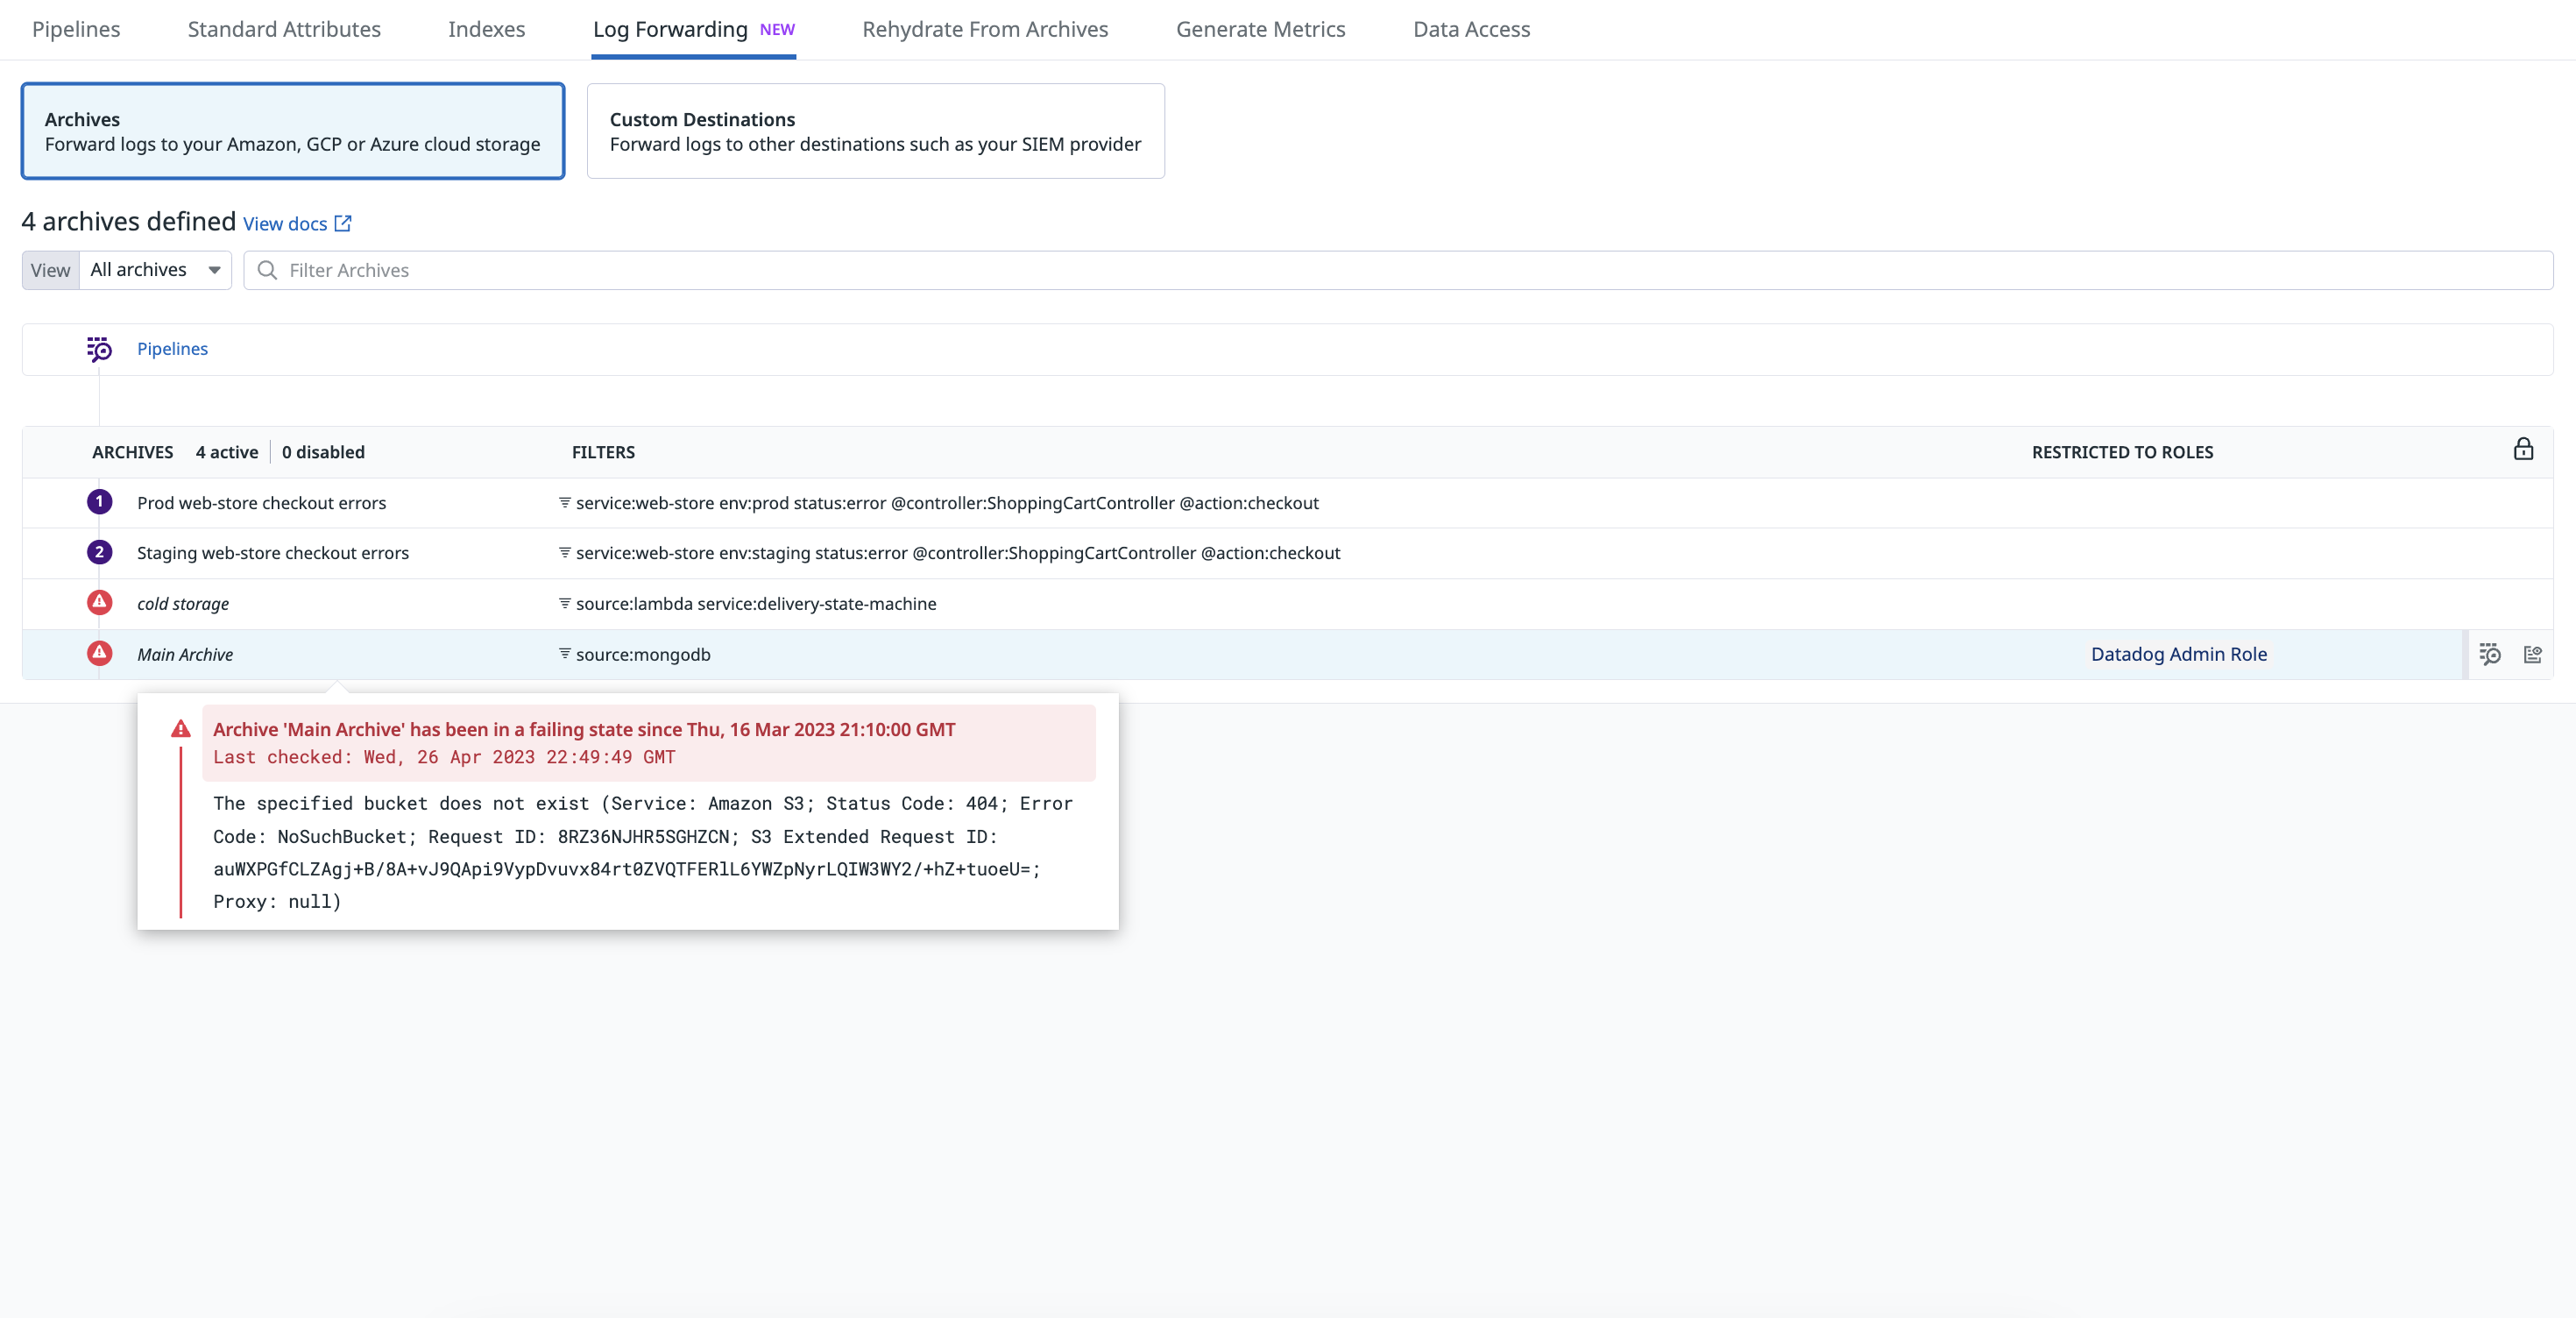Click the Pipelines link in the list
Viewport: 2576px width, 1318px height.
point(172,349)
